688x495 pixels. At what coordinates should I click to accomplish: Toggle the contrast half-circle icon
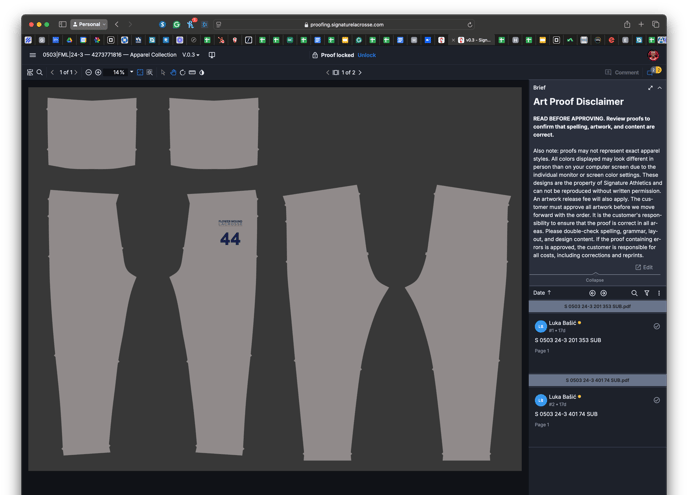point(201,73)
